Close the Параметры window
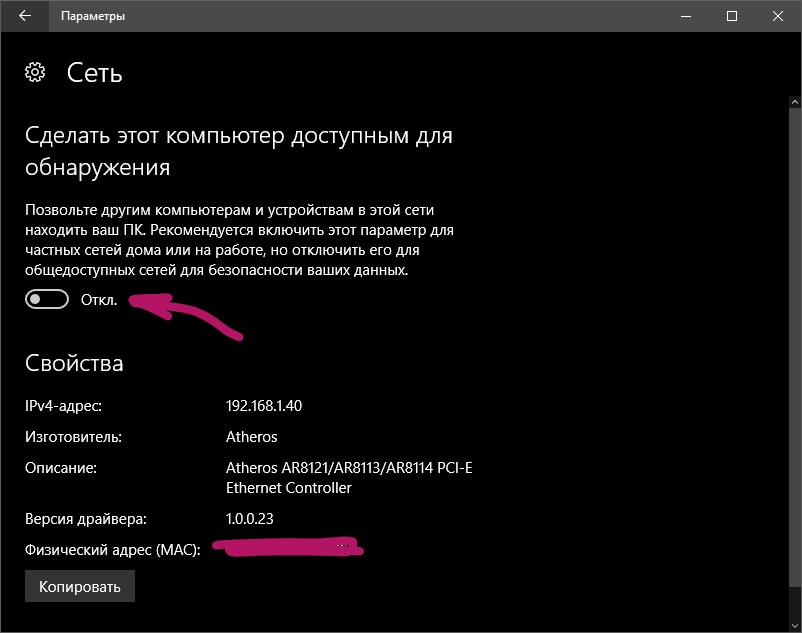 tap(778, 16)
